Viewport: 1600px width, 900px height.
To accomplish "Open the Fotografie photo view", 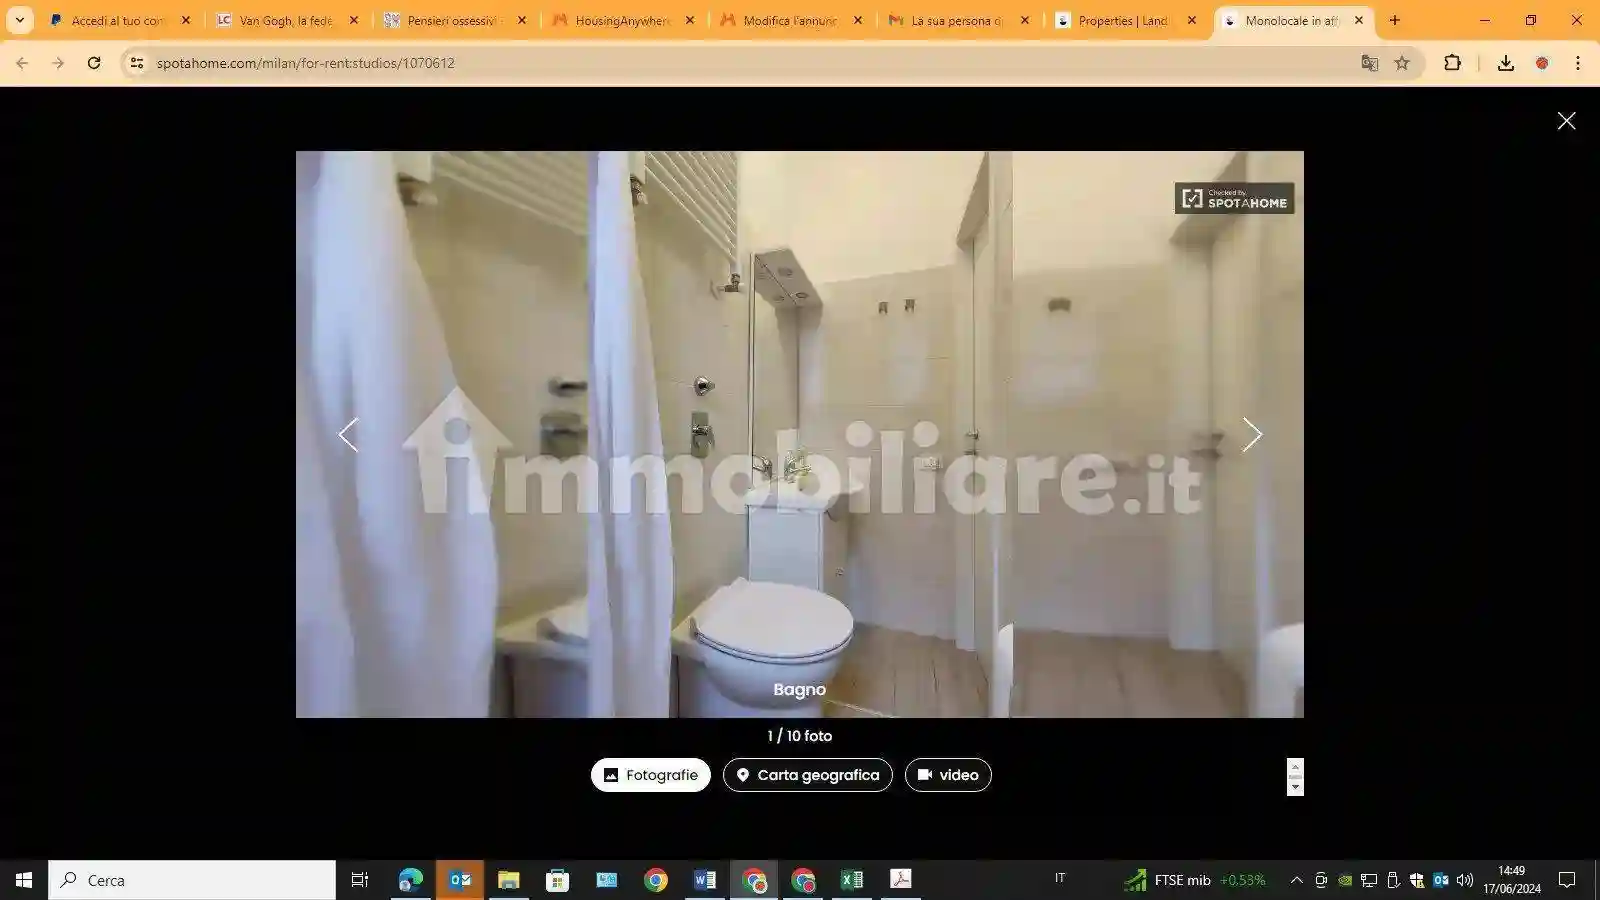I will (x=650, y=774).
